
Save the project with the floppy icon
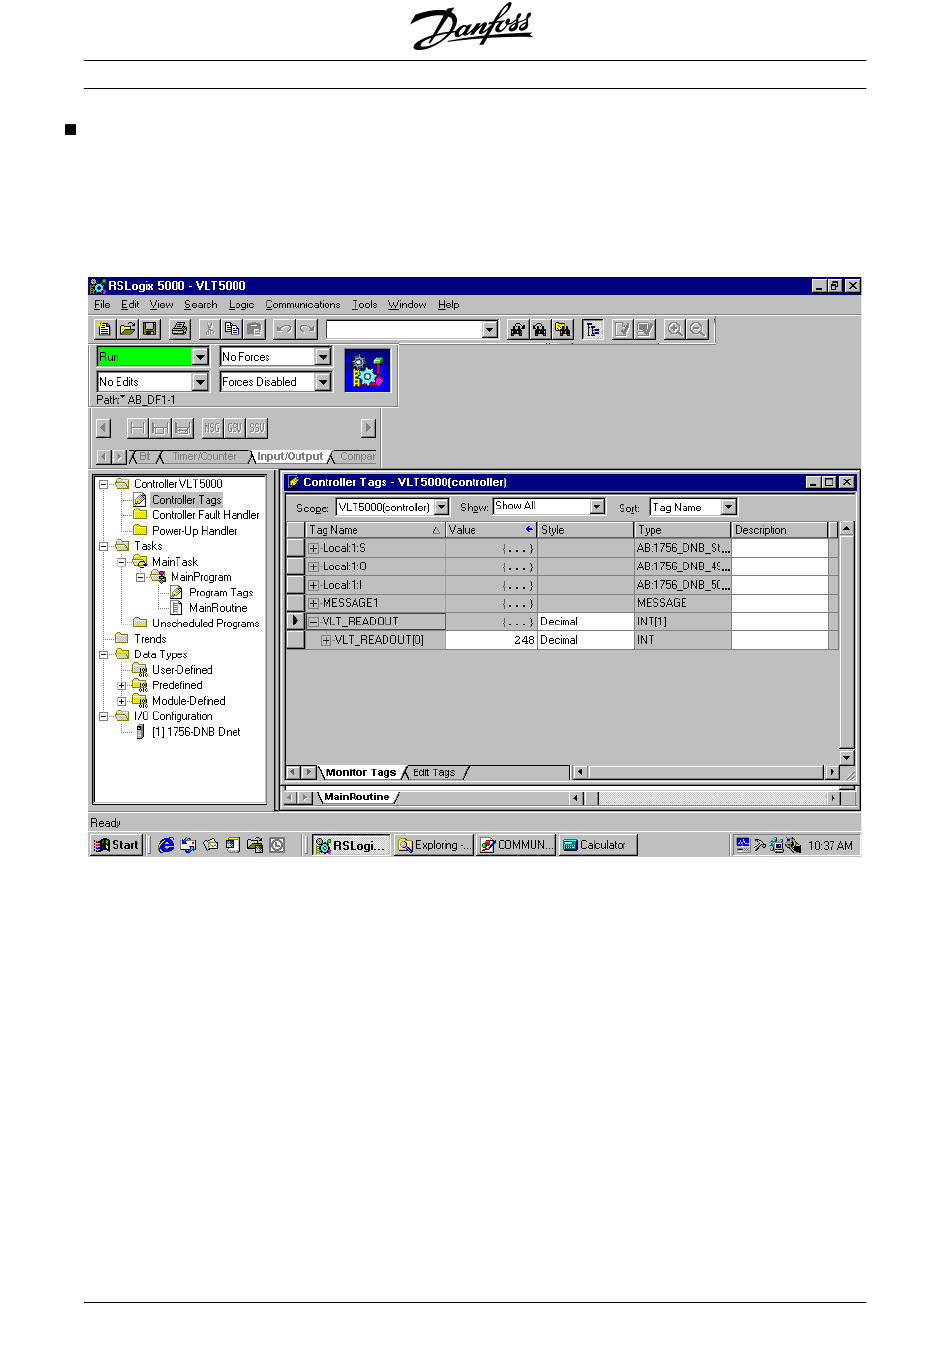tap(150, 329)
